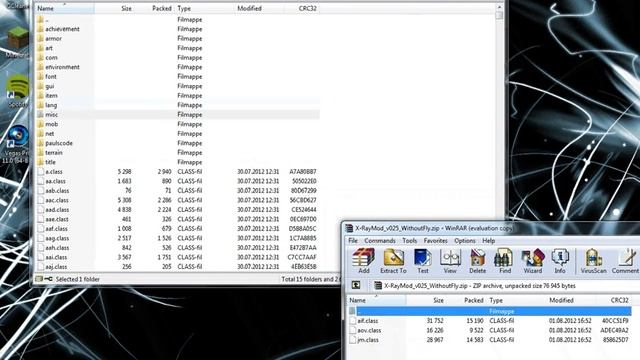Image resolution: width=640 pixels, height=360 pixels.
Task: Select aif.class in the X-RayMod archive
Action: tap(490, 321)
